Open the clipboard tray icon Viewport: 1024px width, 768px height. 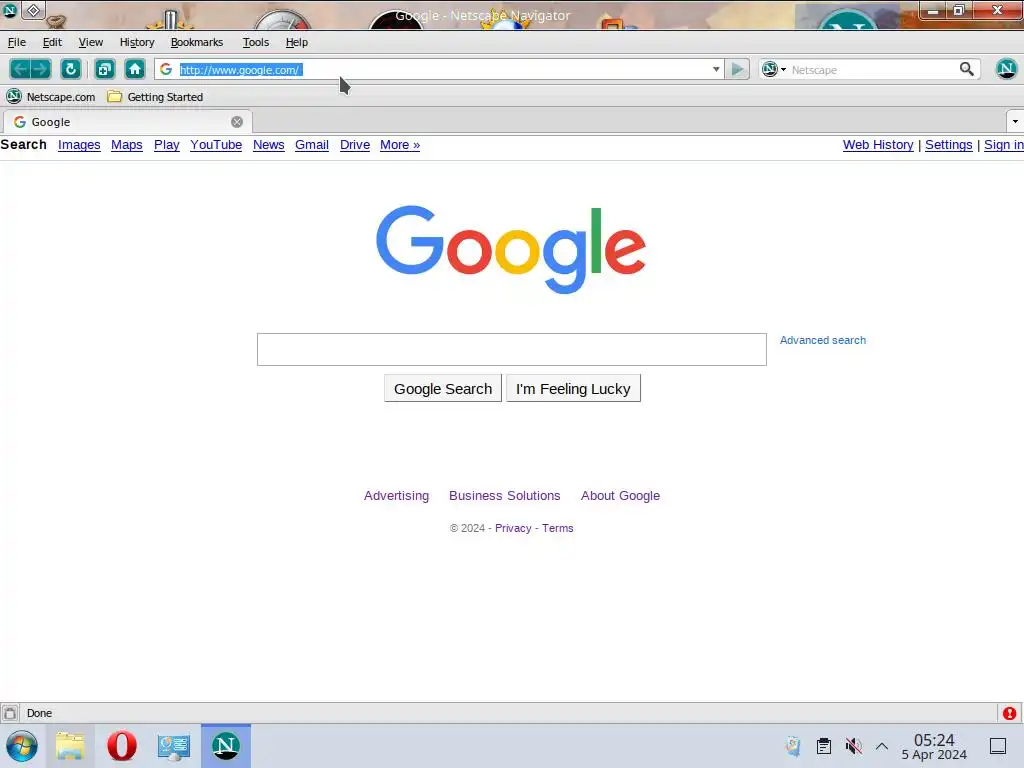(824, 746)
